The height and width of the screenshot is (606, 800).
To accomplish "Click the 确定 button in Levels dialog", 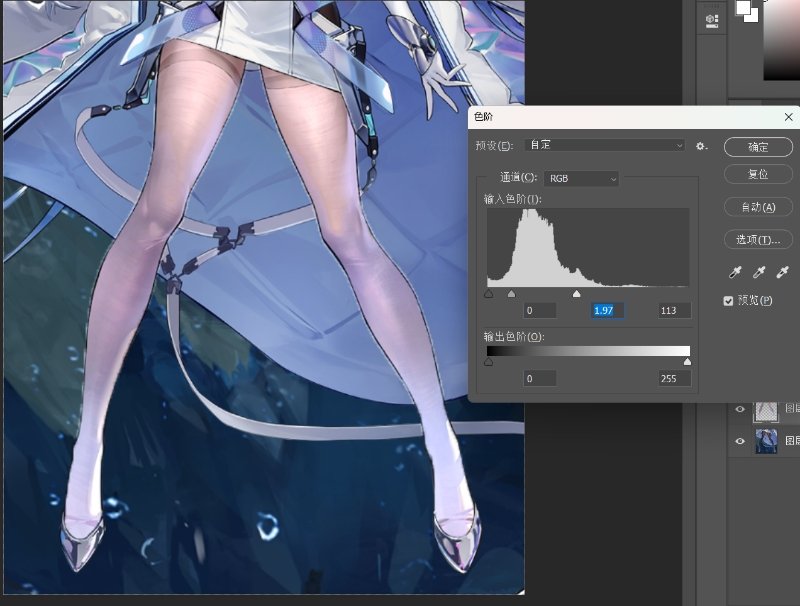I will pyautogui.click(x=758, y=147).
